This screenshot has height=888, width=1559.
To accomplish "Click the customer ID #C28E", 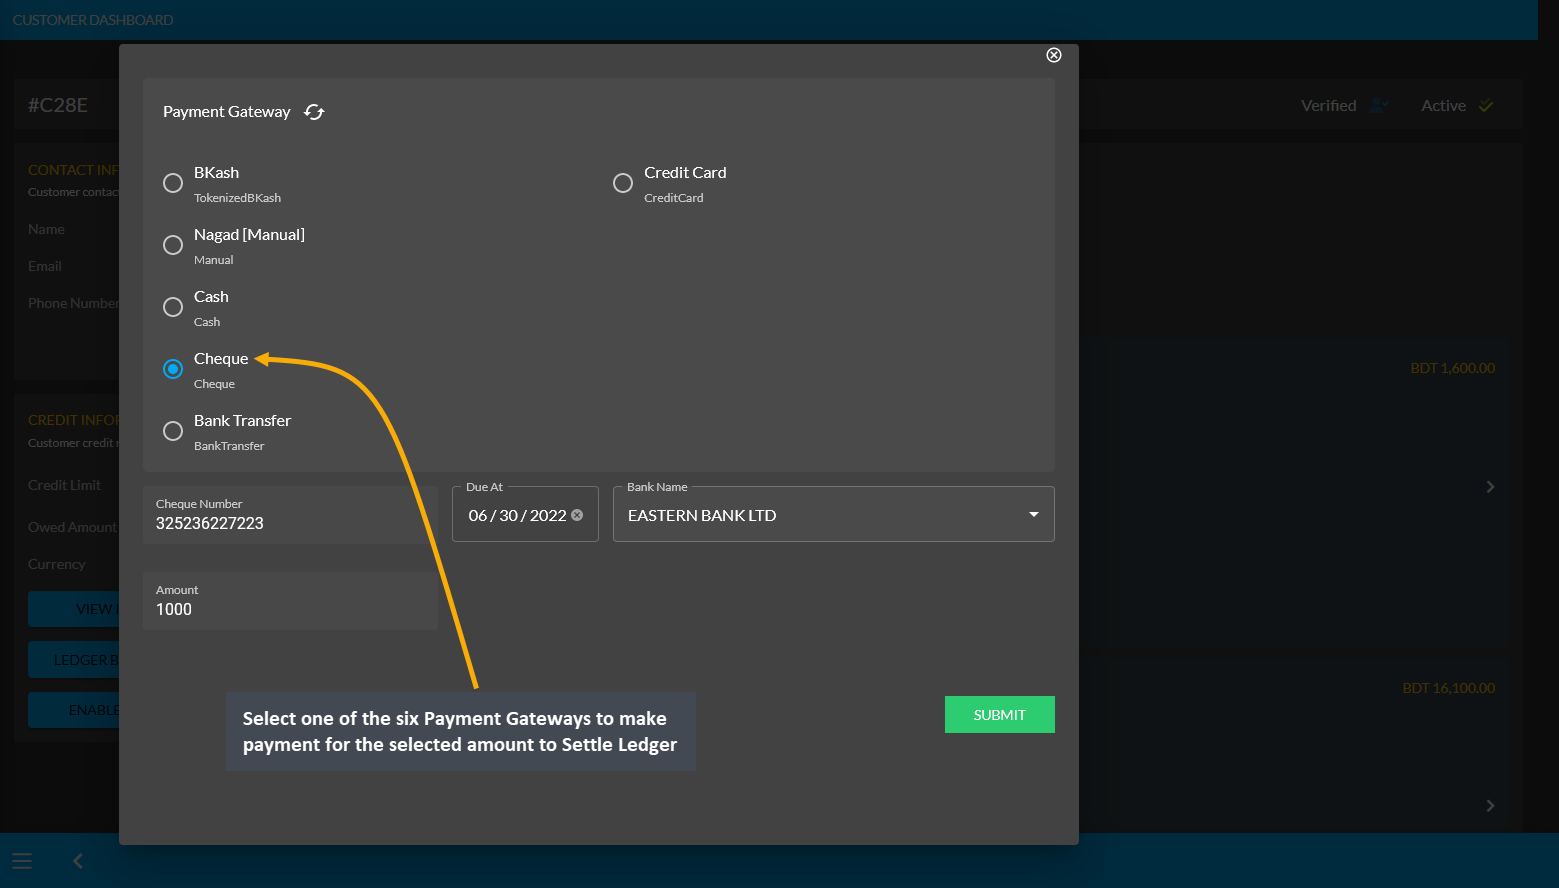I will [58, 105].
